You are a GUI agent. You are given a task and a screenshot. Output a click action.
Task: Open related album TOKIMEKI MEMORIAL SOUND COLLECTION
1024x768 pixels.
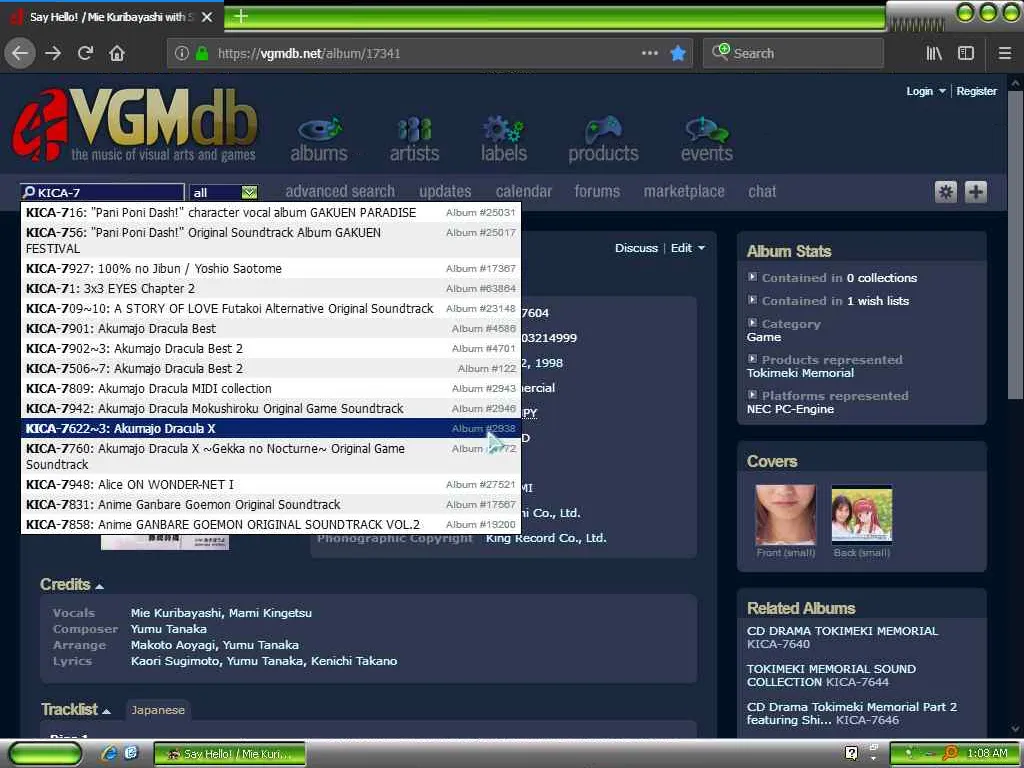[831, 675]
